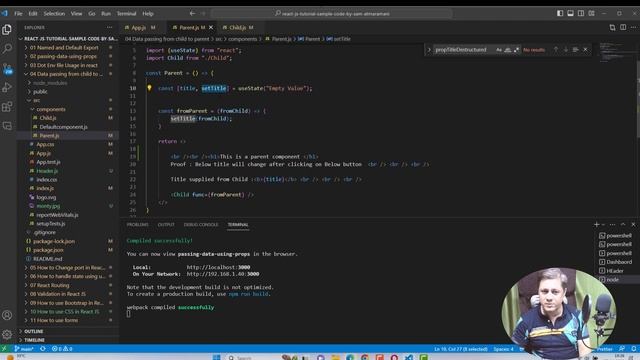Click the command center search box
This screenshot has width=640, height=360.
[332, 13]
